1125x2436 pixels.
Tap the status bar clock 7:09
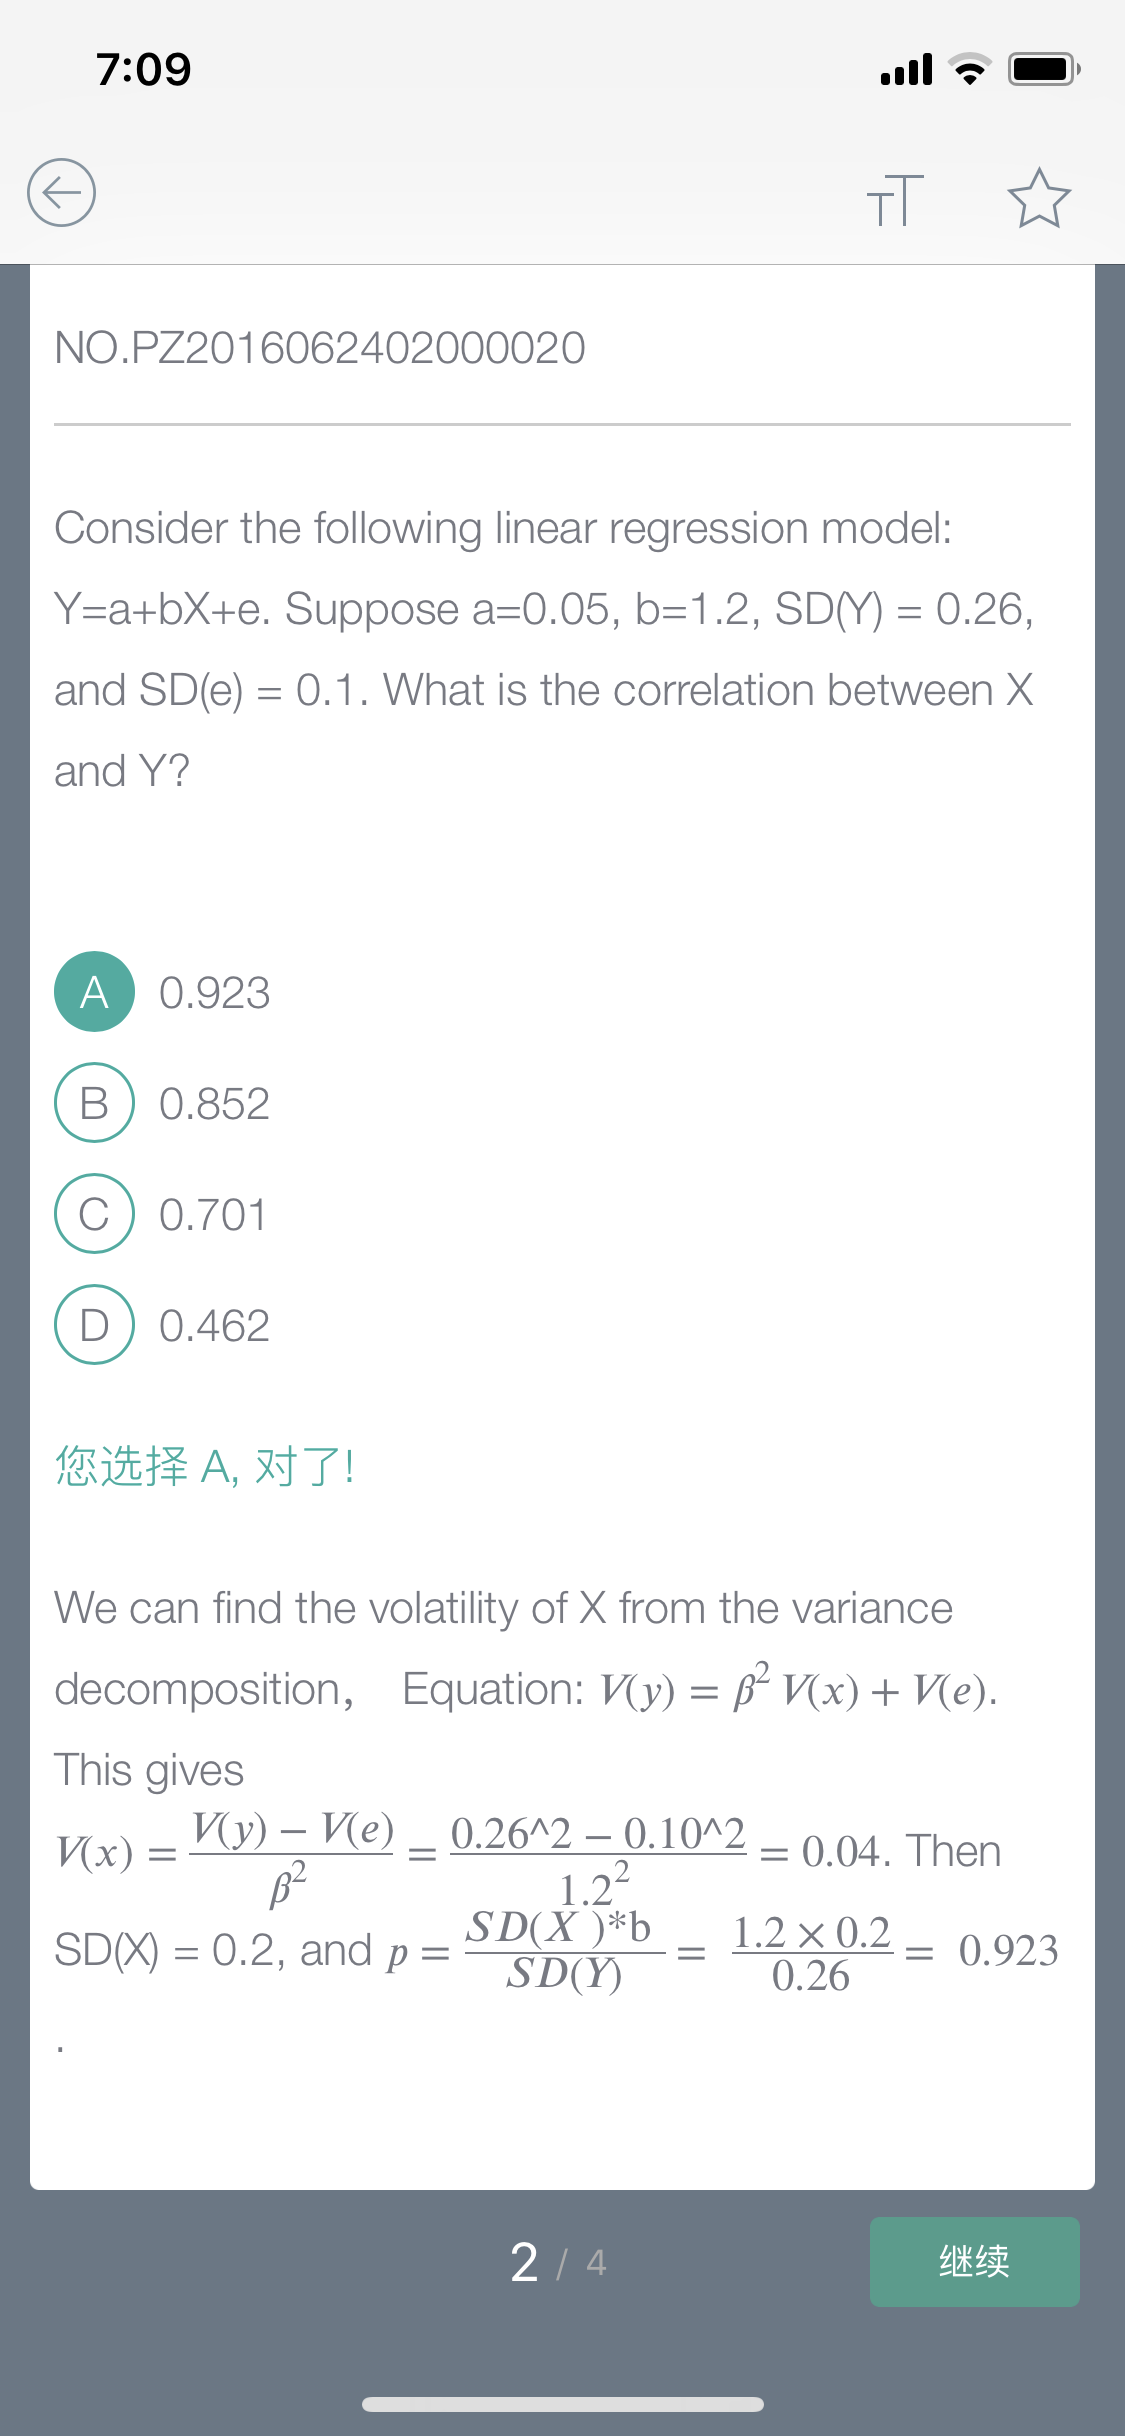tap(143, 69)
